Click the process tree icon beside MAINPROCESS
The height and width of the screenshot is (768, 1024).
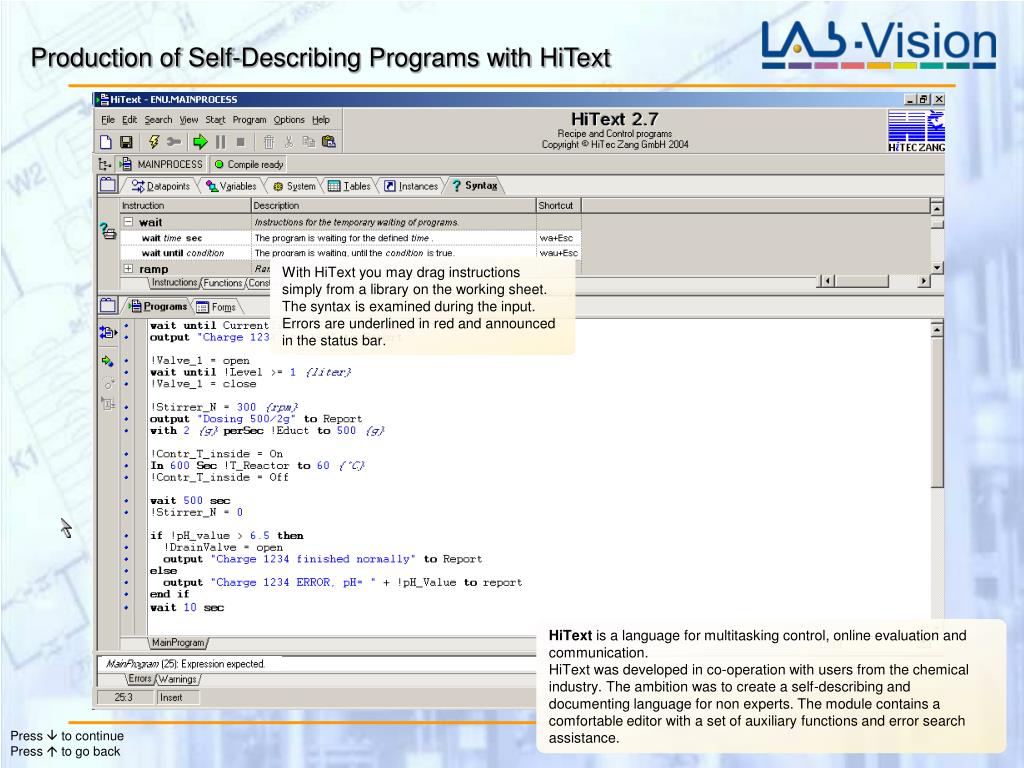(x=104, y=165)
